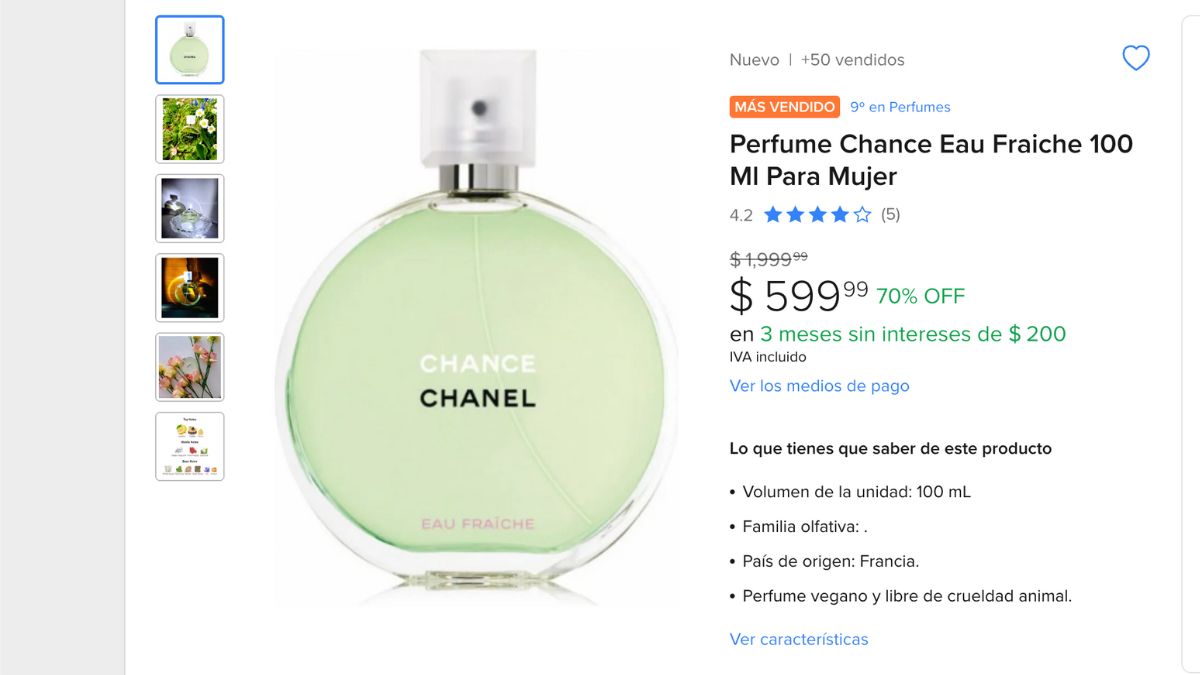
Task: View the white flowers thumbnail image
Action: [x=190, y=129]
